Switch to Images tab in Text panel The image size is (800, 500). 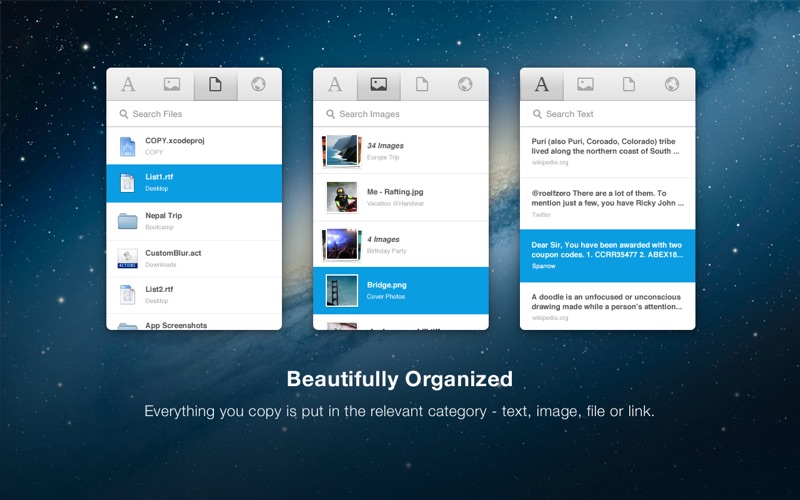tap(585, 84)
